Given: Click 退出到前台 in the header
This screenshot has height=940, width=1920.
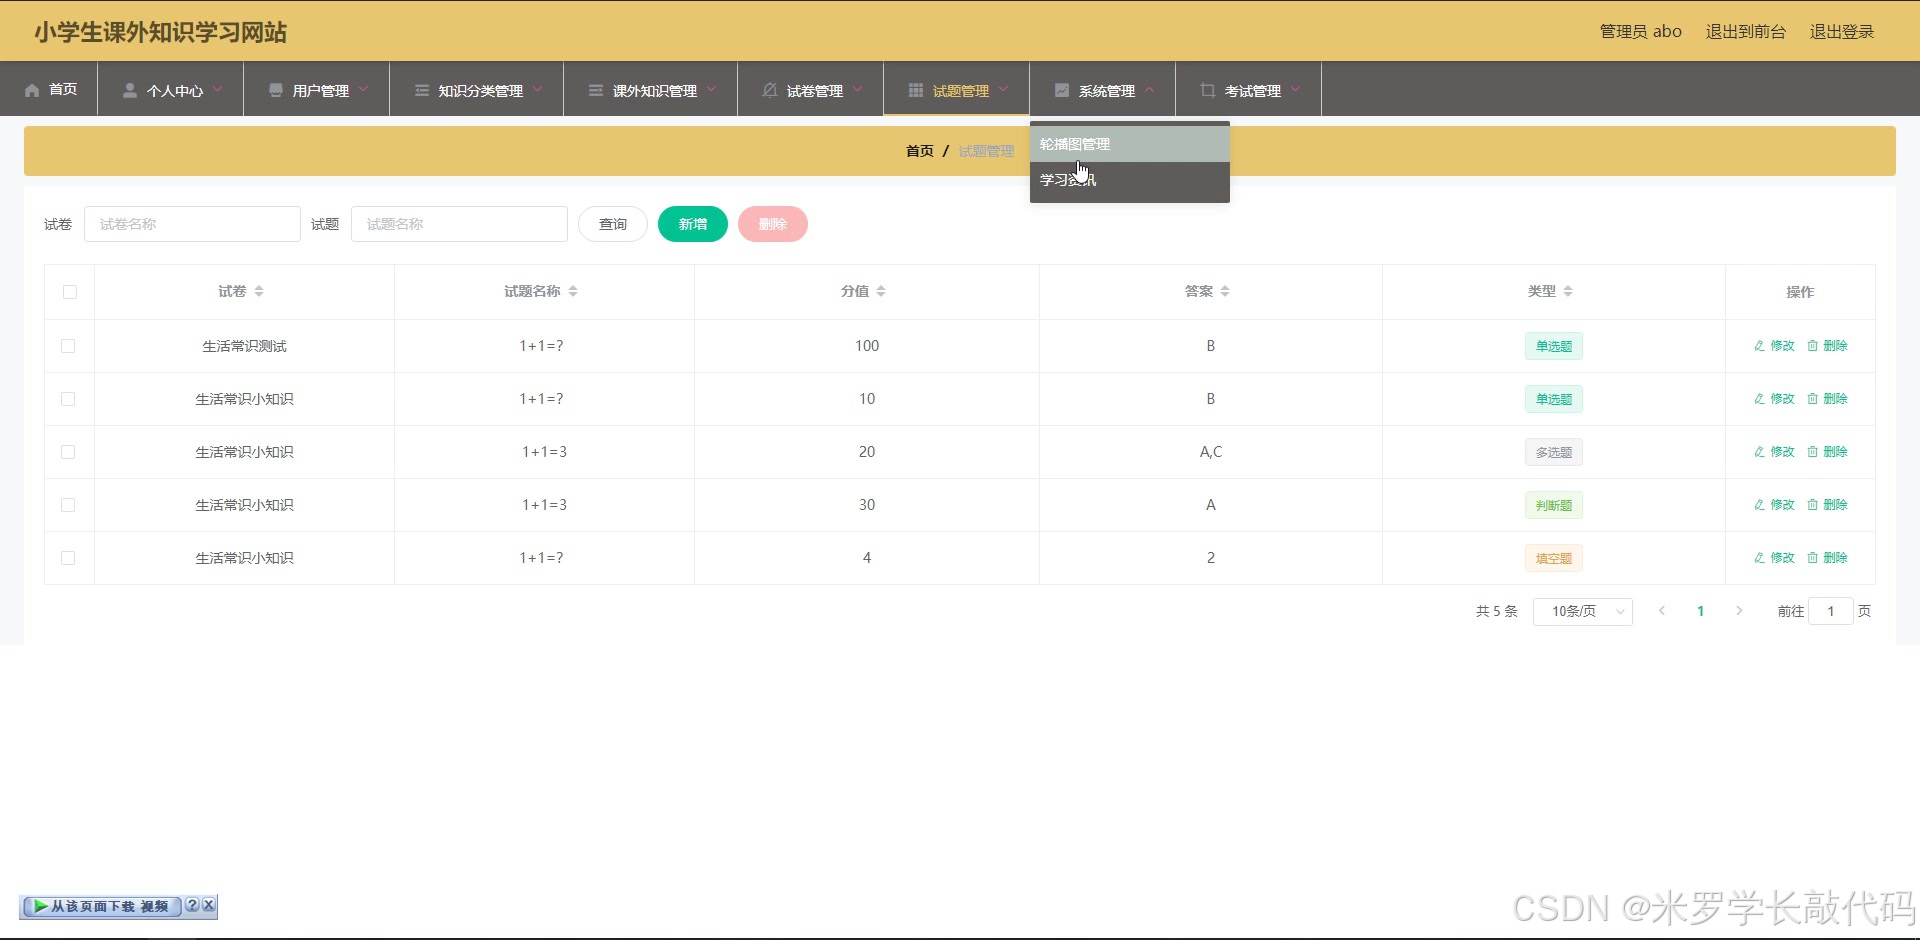Looking at the screenshot, I should [1745, 32].
